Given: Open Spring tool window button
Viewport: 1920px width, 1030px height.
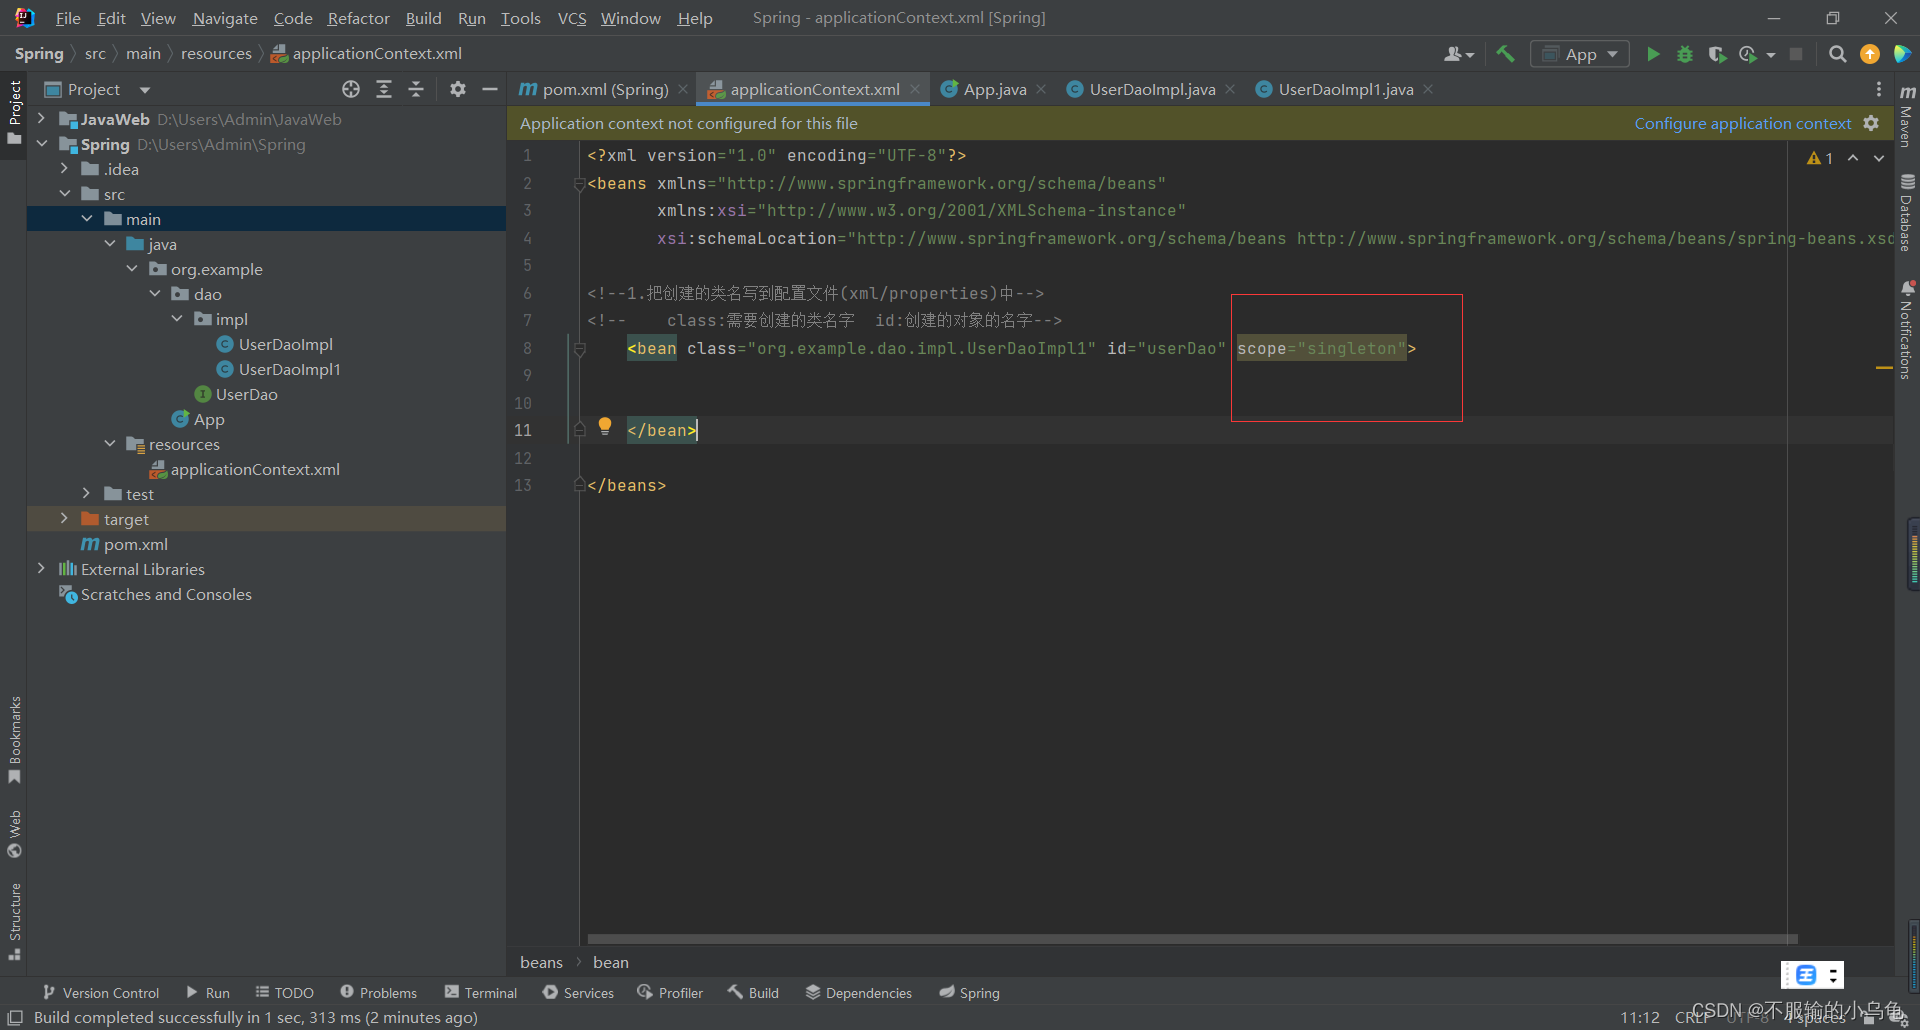Looking at the screenshot, I should point(969,992).
